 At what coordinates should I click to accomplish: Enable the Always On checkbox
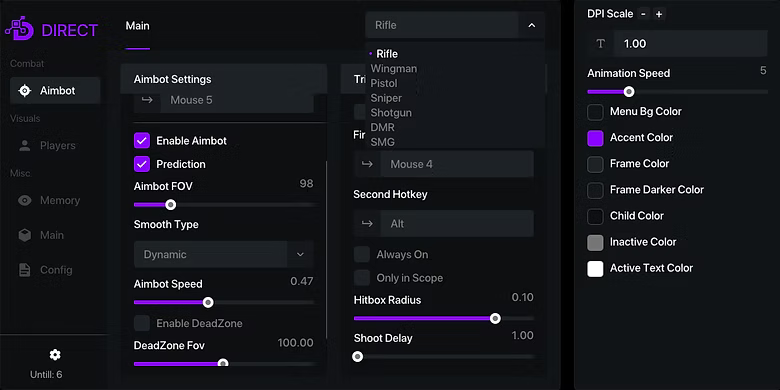pos(362,255)
